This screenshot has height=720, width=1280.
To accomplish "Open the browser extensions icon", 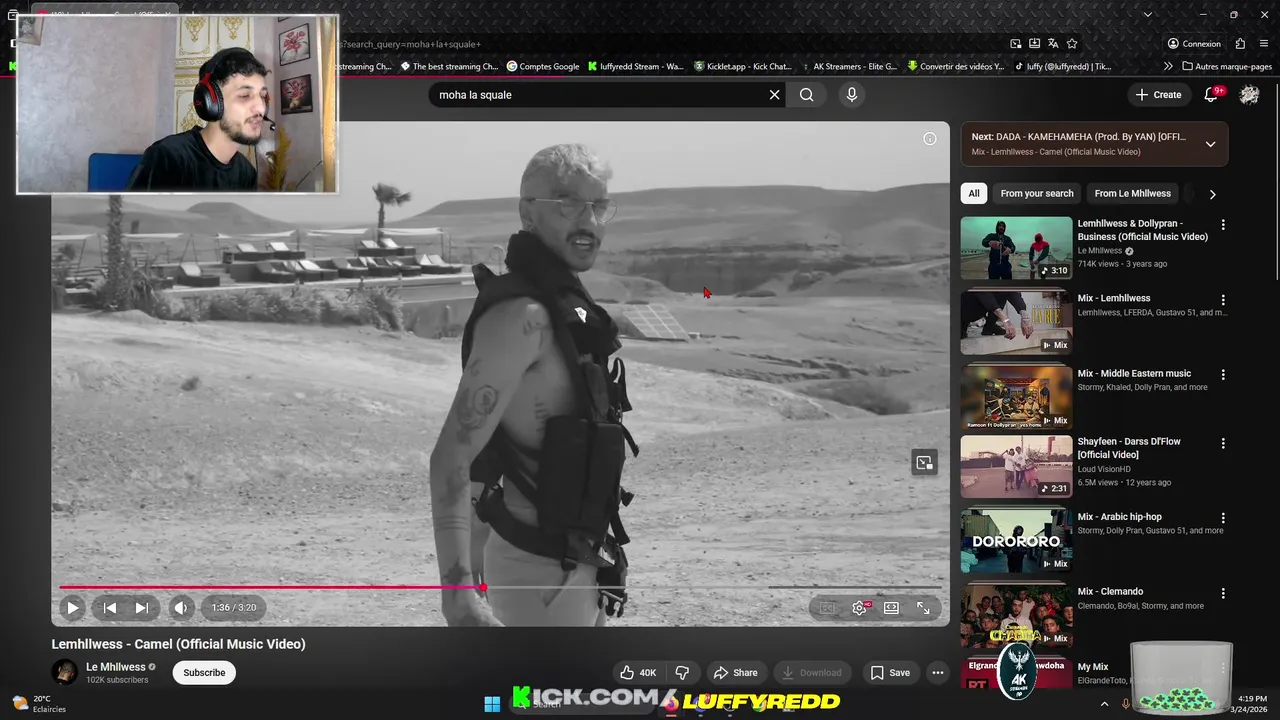I will pyautogui.click(x=1240, y=44).
